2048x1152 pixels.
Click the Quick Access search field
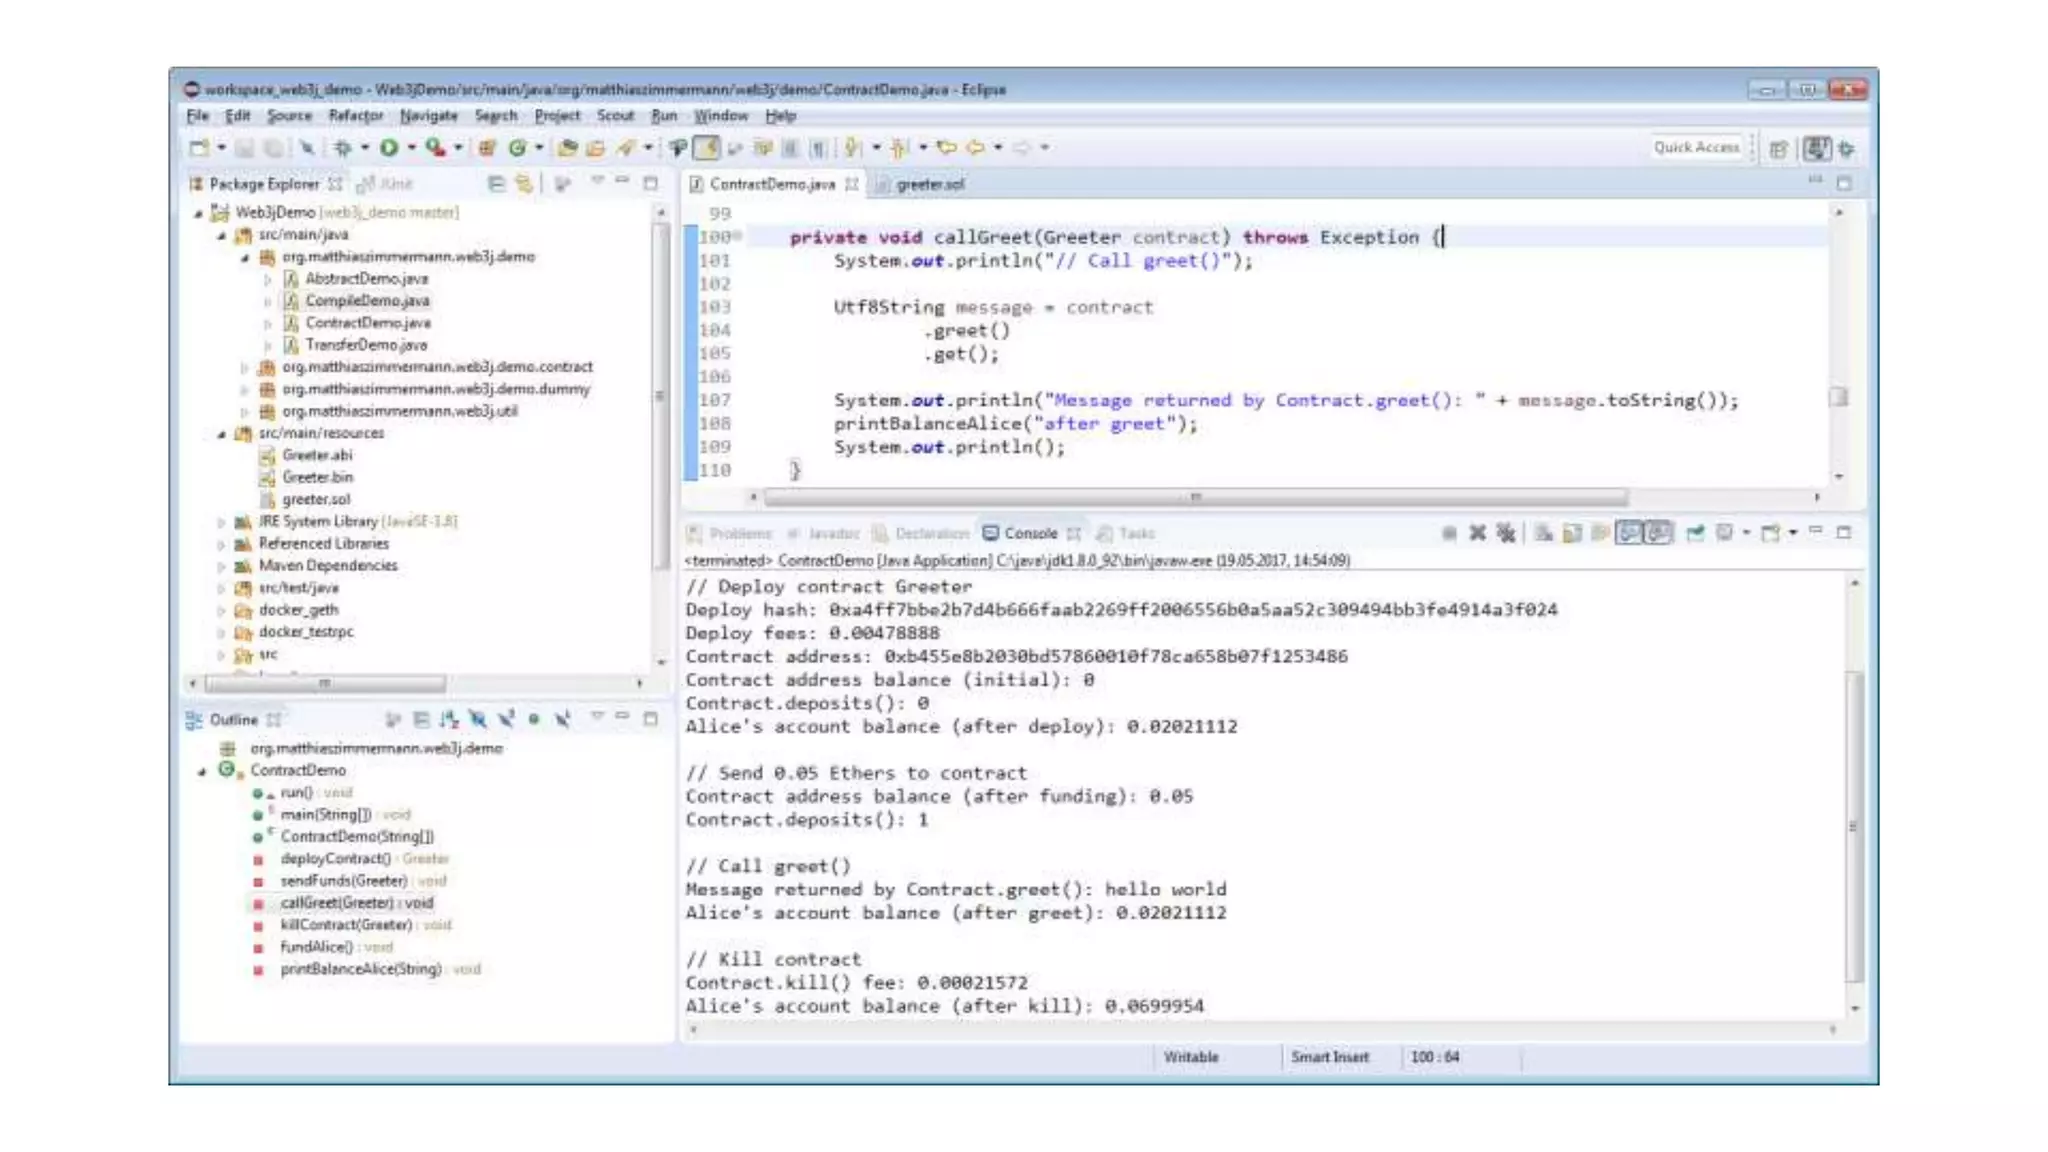click(x=1696, y=148)
